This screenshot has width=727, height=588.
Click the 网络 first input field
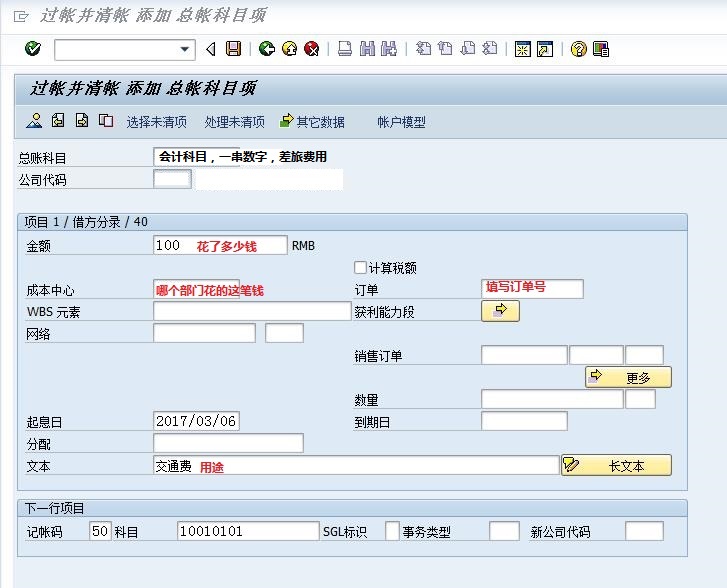coord(204,333)
